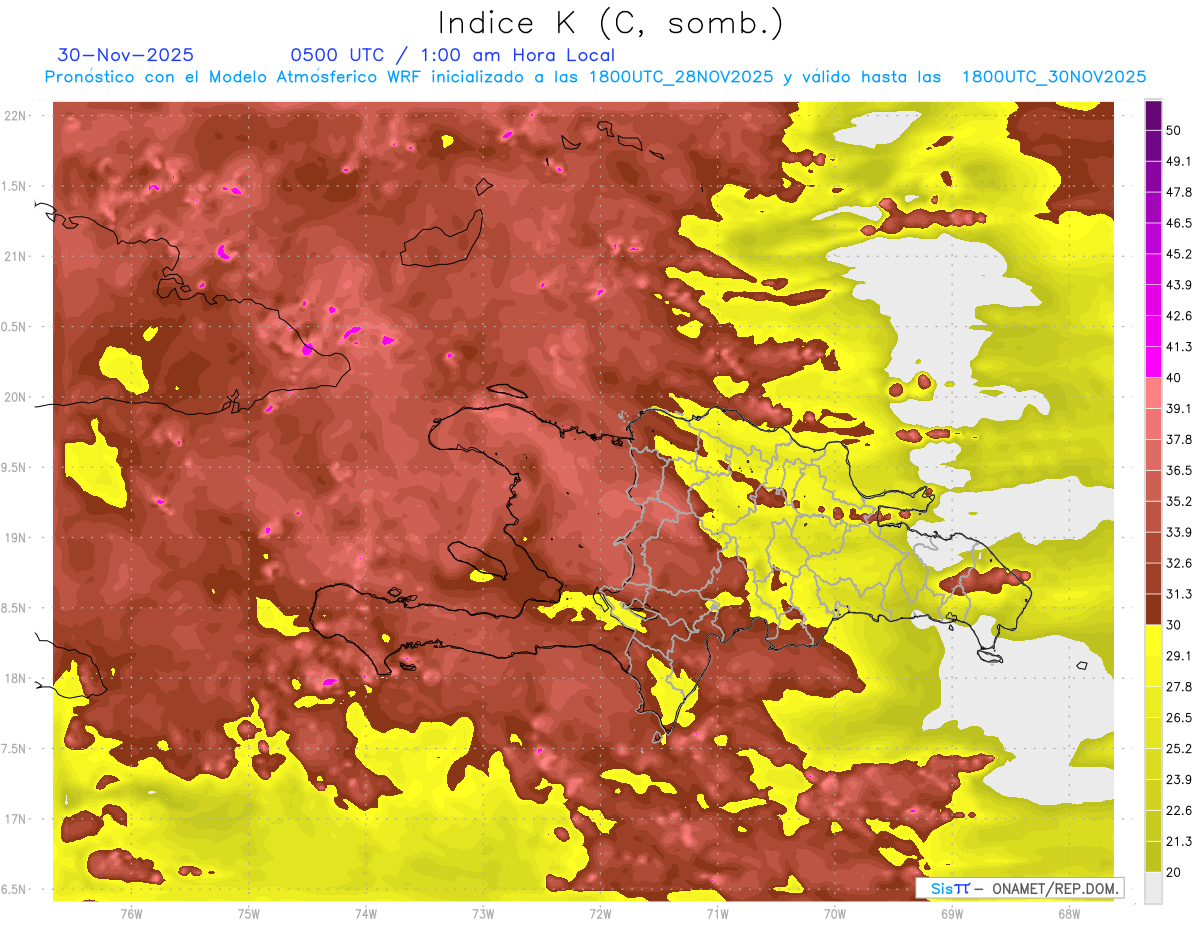Screen dimensions: 1200x927
Task: Click the gray swatch below the 20 label
Action: 1154,888
